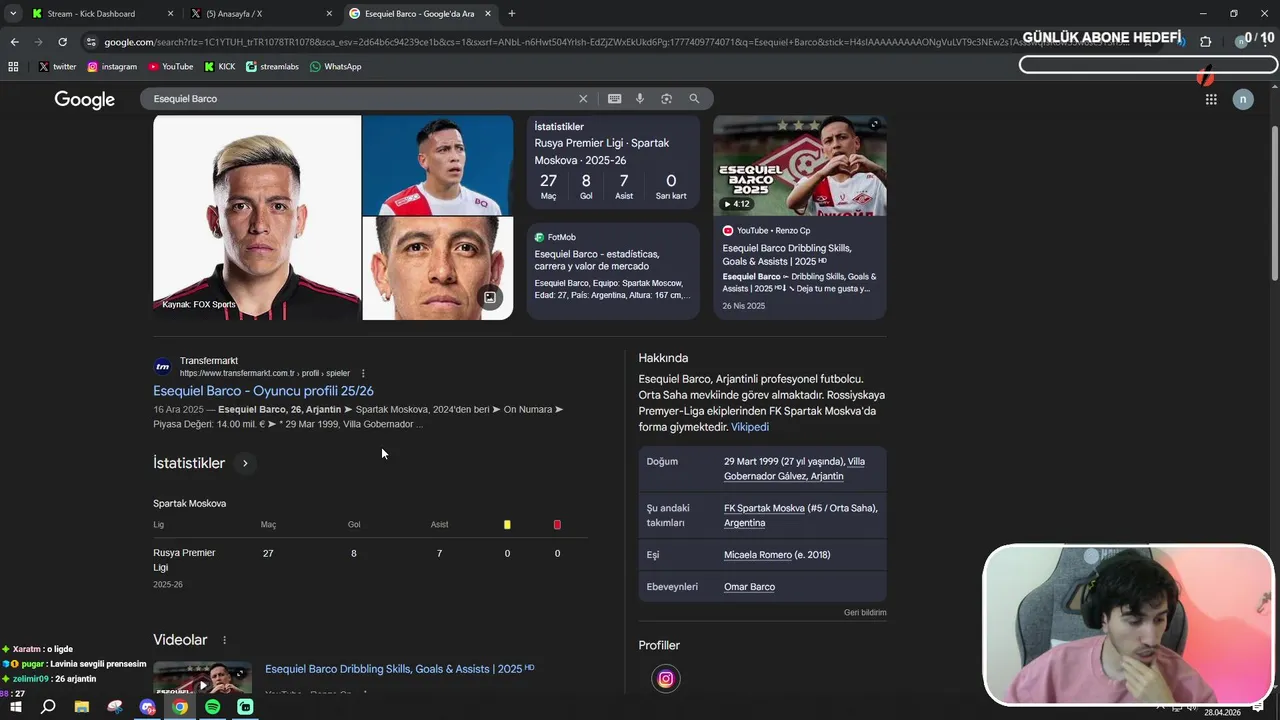The image size is (1280, 720).
Task: Open the Vikipedi link in Hakkında
Action: point(750,427)
